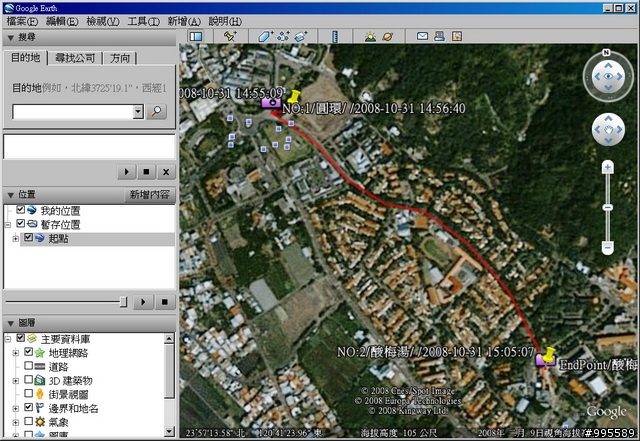Expand the 起點 tree node
640x441 pixels.
pyautogui.click(x=16, y=238)
